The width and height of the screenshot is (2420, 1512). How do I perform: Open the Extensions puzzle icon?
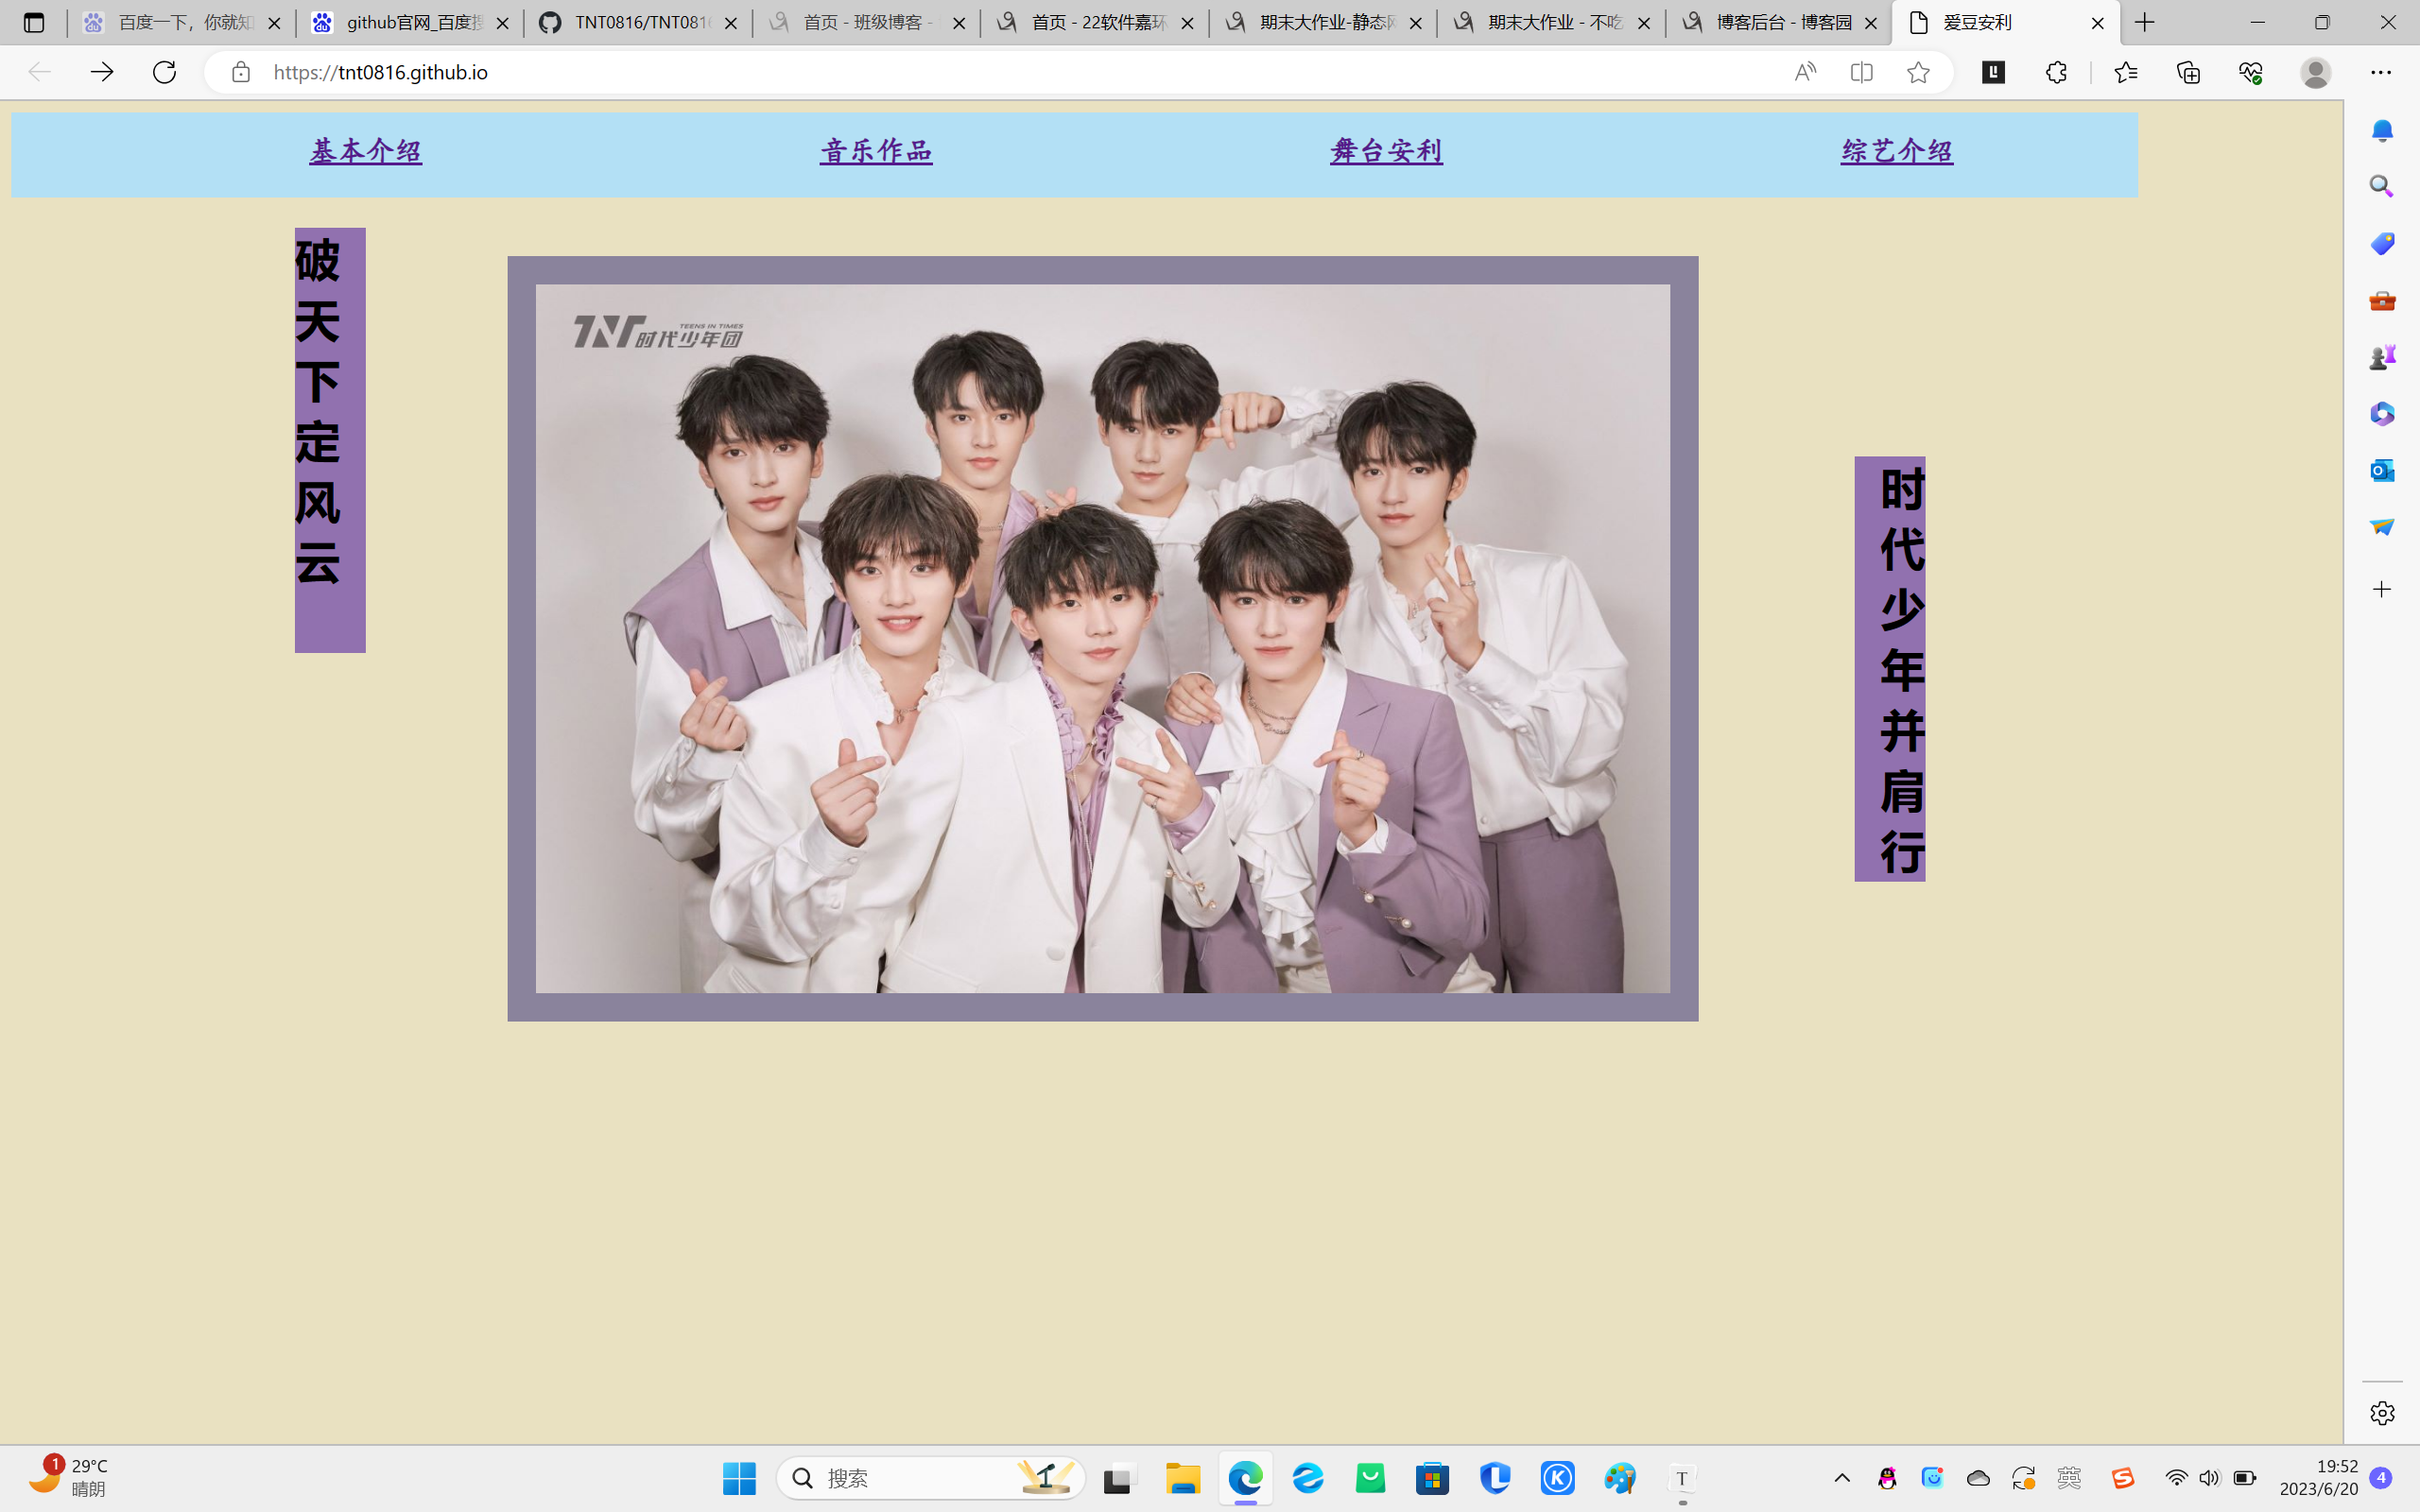pyautogui.click(x=2056, y=72)
